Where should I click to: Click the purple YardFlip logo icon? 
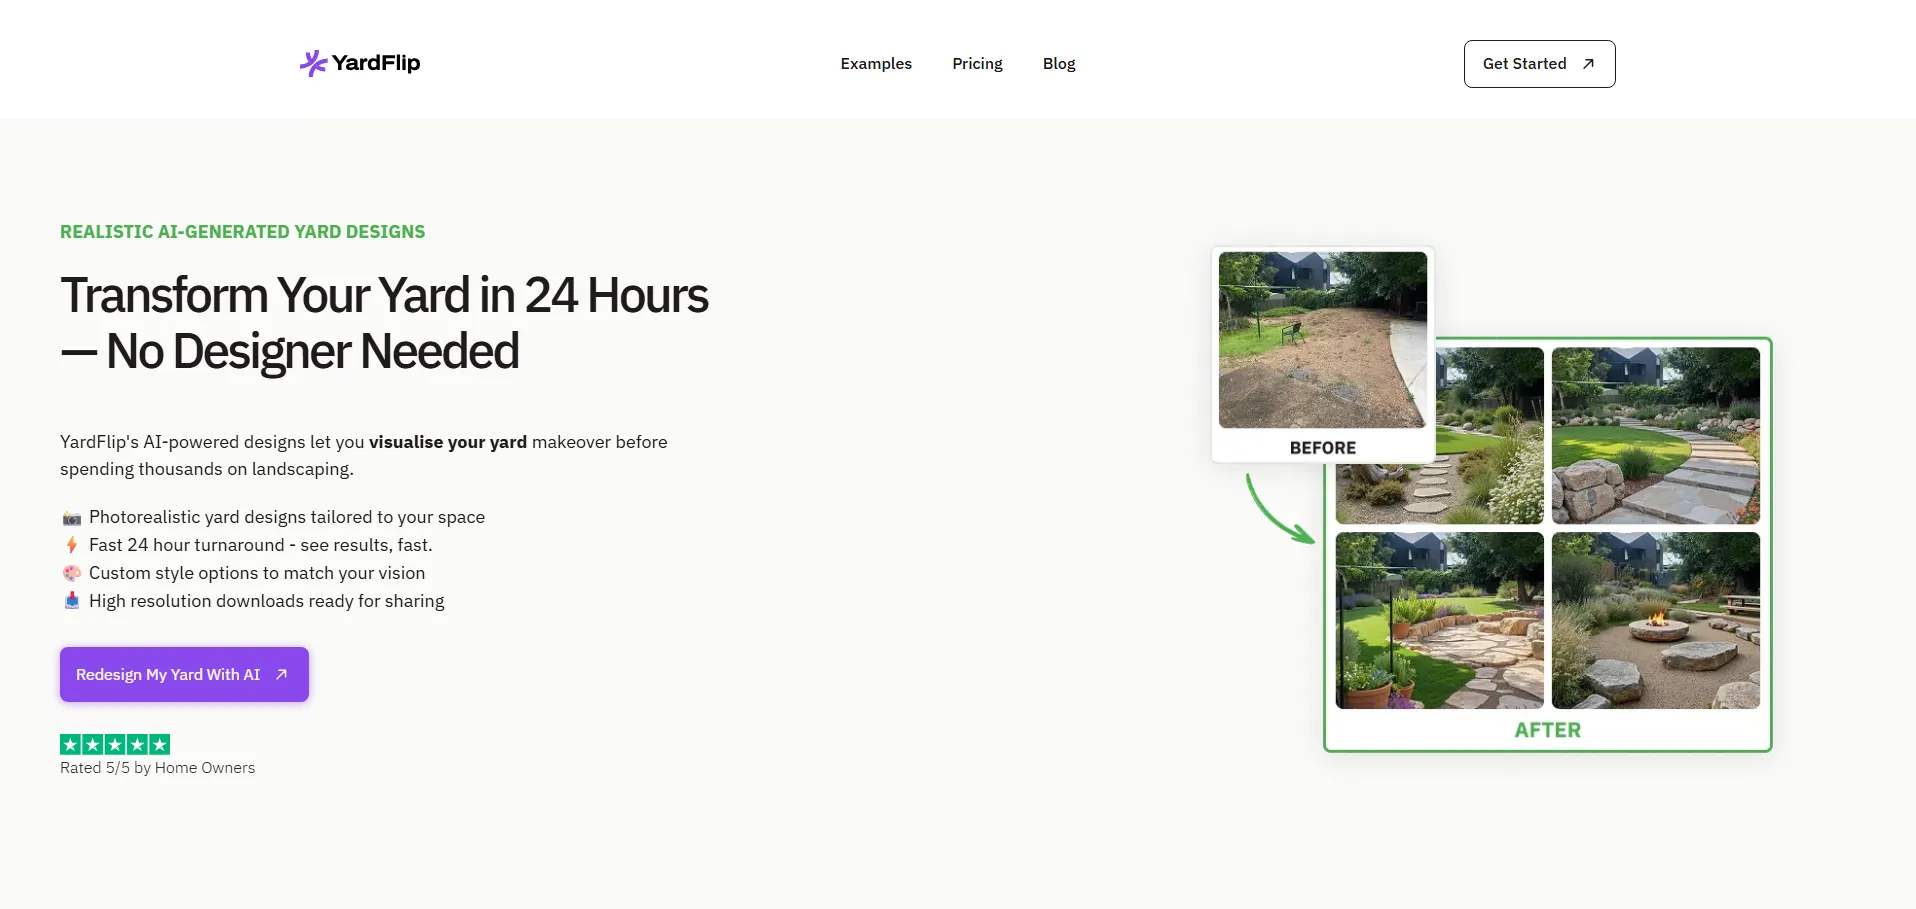(313, 63)
